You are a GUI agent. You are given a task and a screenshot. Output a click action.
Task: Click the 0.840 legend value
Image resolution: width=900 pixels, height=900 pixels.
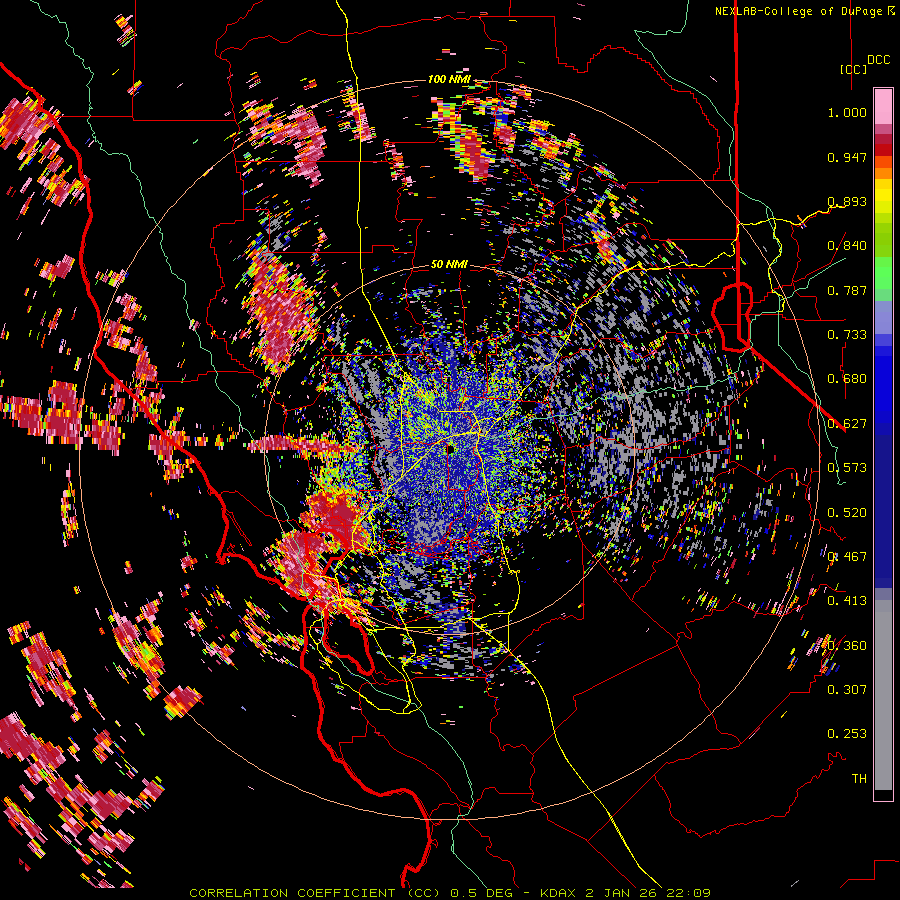(847, 246)
